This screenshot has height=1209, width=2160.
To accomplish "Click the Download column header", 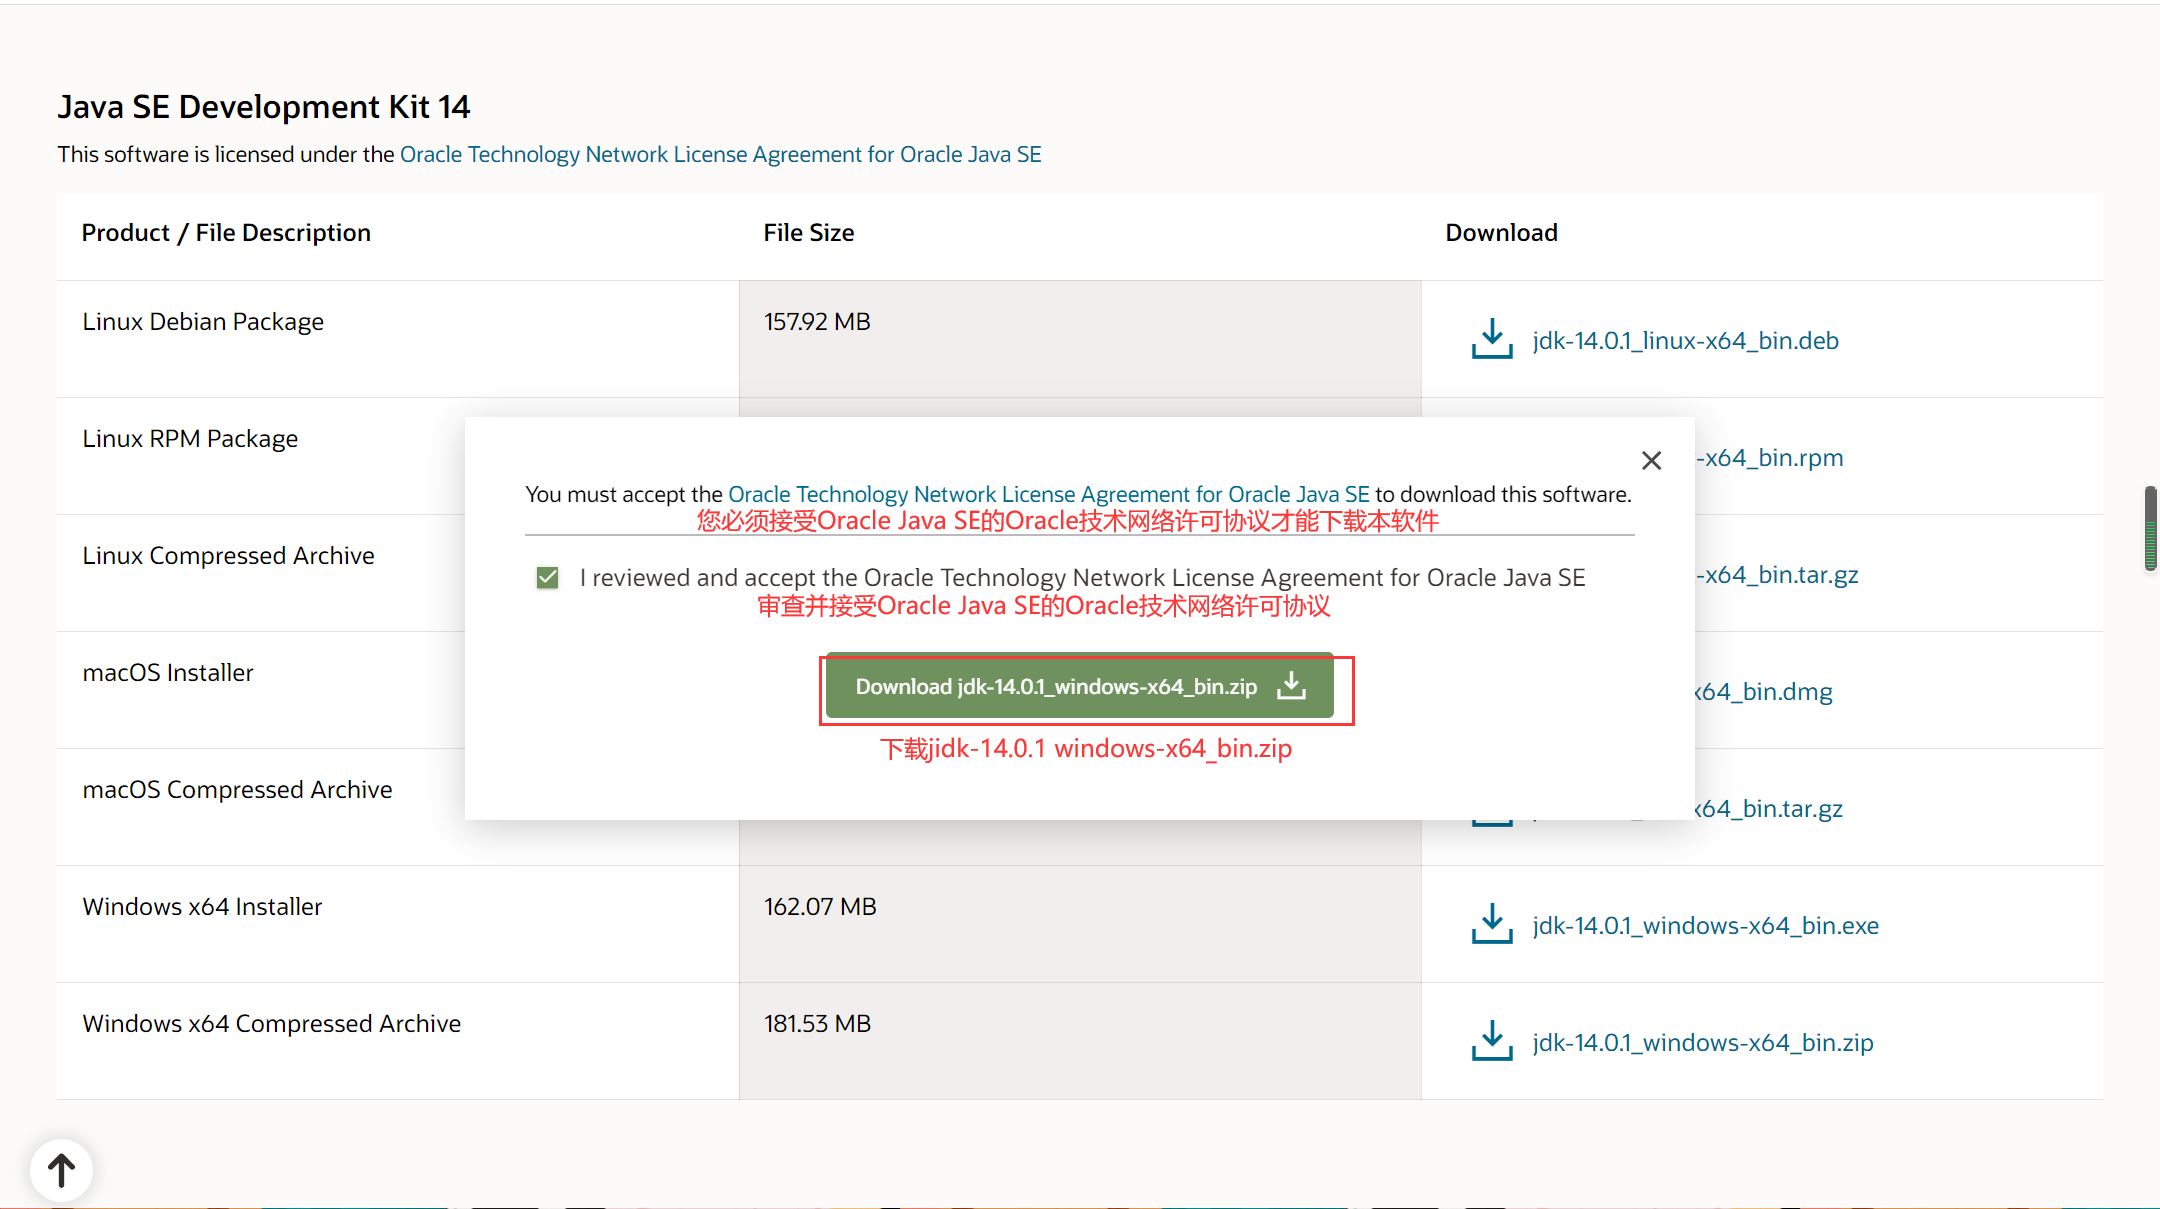I will [x=1501, y=233].
